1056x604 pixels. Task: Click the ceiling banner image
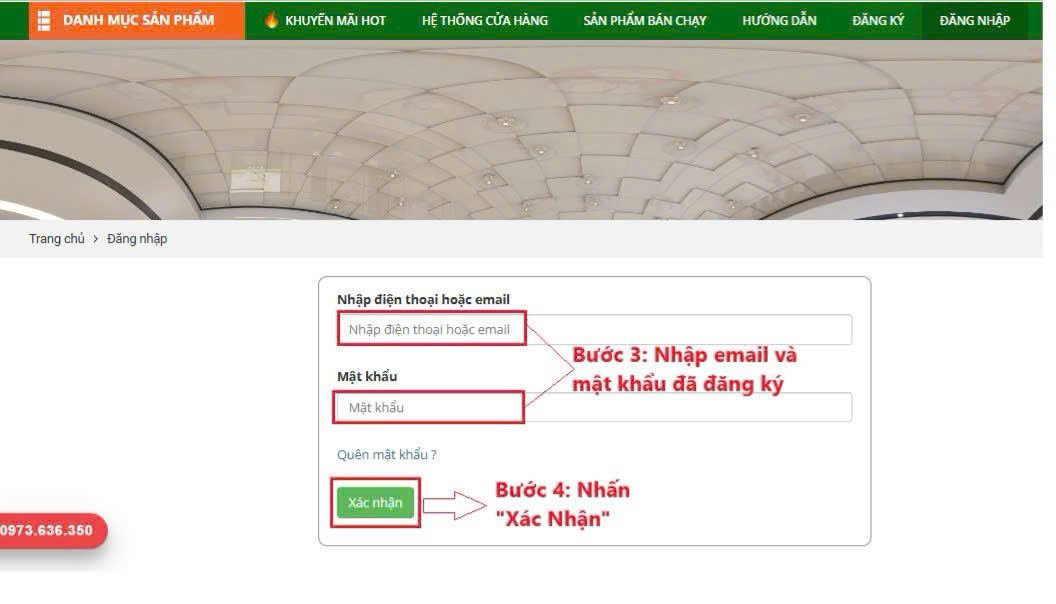pos(521,130)
